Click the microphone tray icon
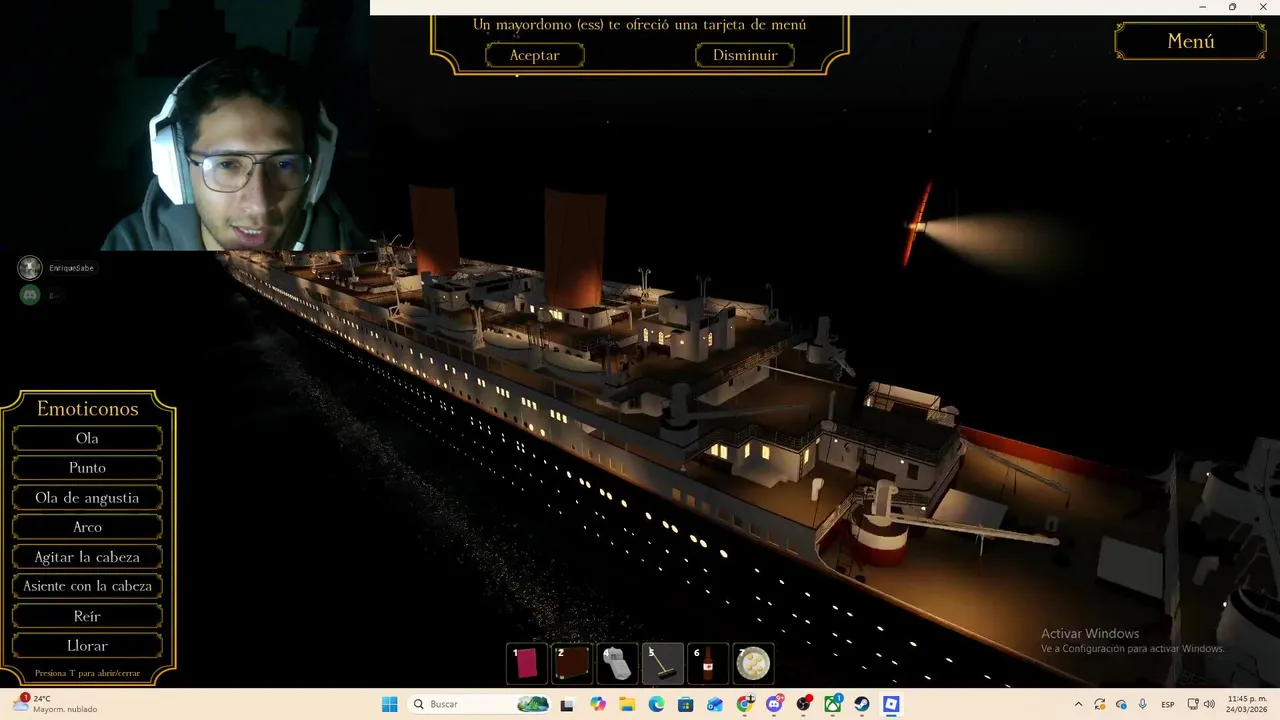The image size is (1280, 720). [1142, 704]
